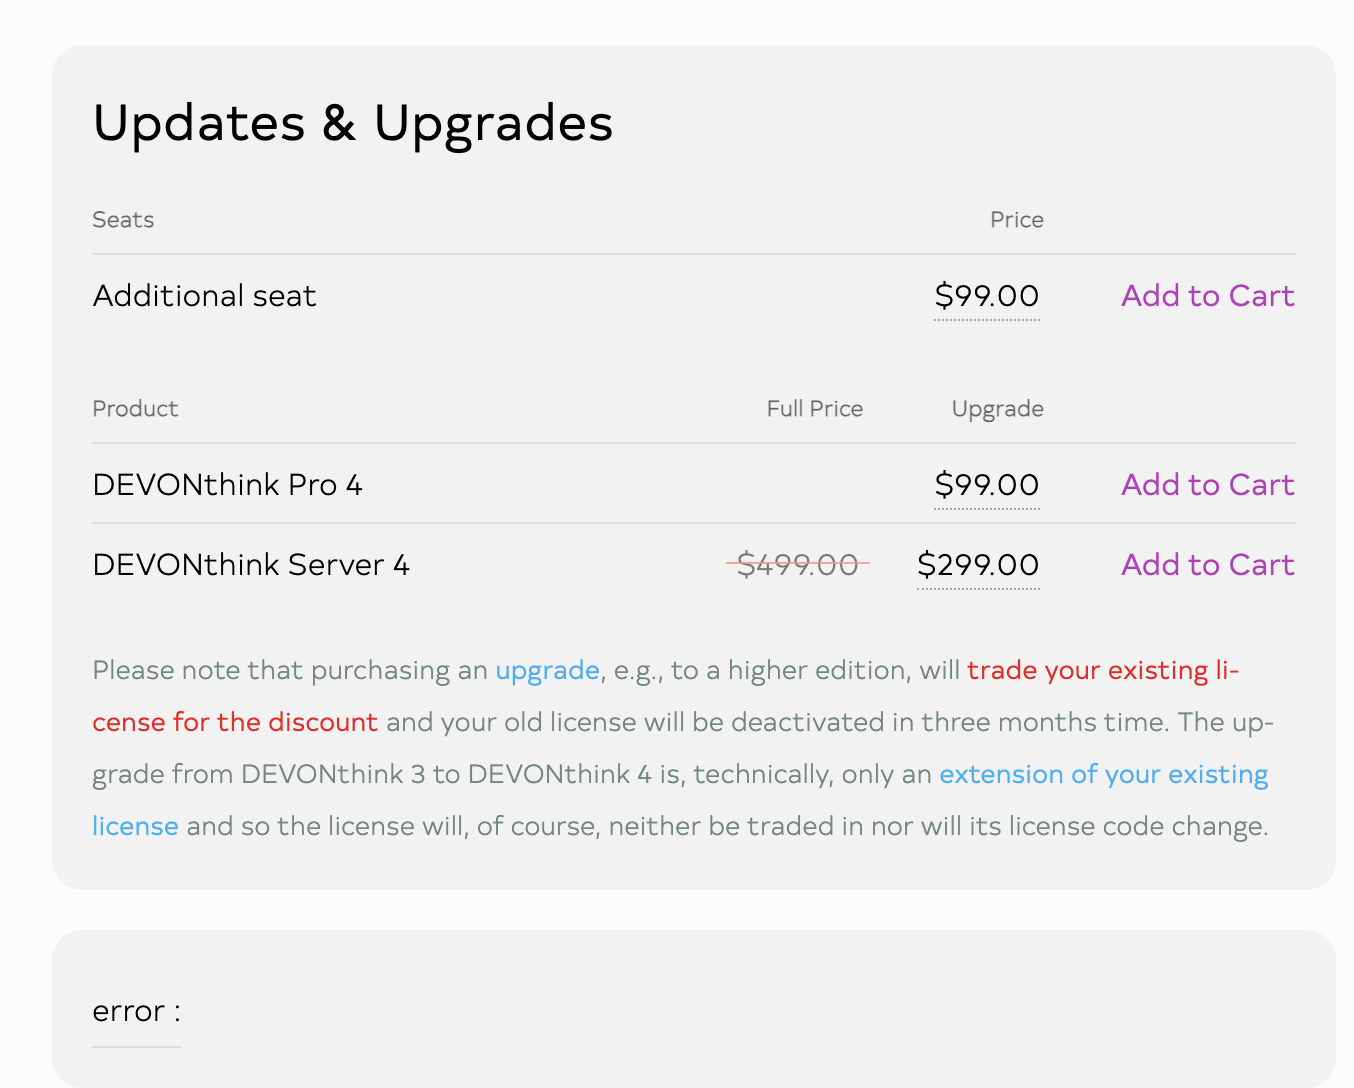Image resolution: width=1354 pixels, height=1088 pixels.
Task: Click the "Upgrade" column header
Action: coord(997,409)
